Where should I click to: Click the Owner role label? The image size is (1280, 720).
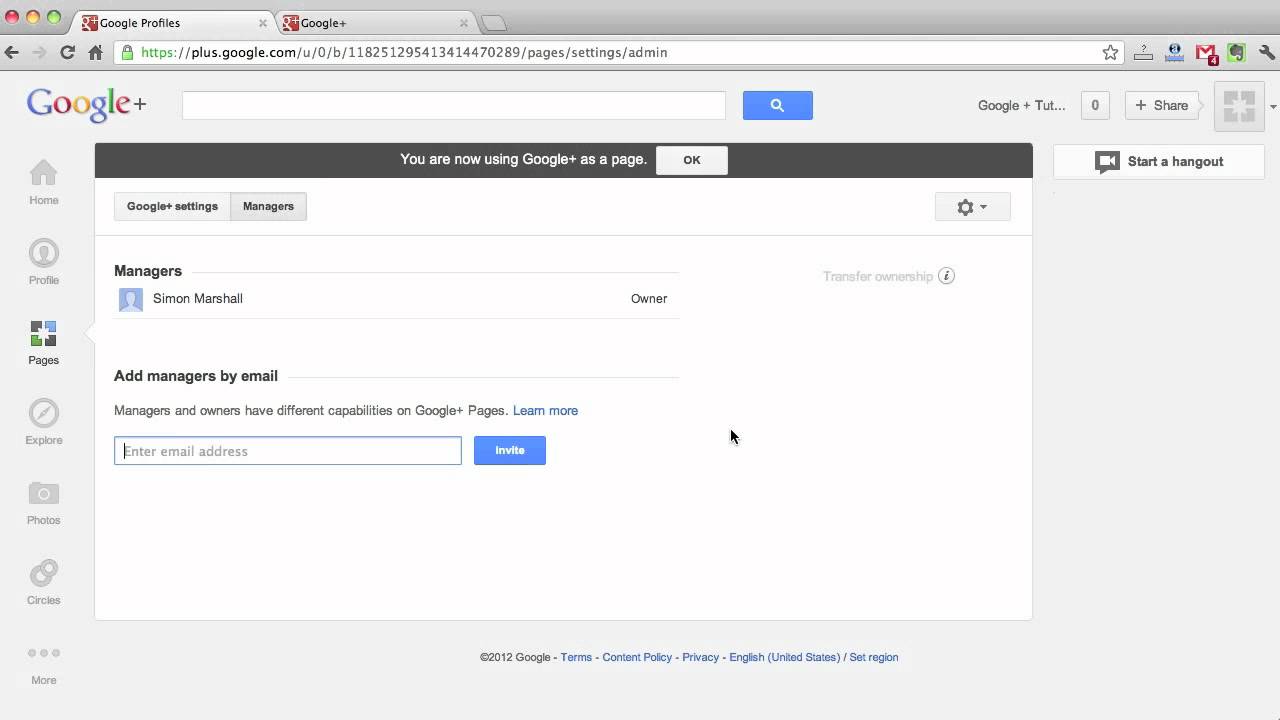(649, 299)
